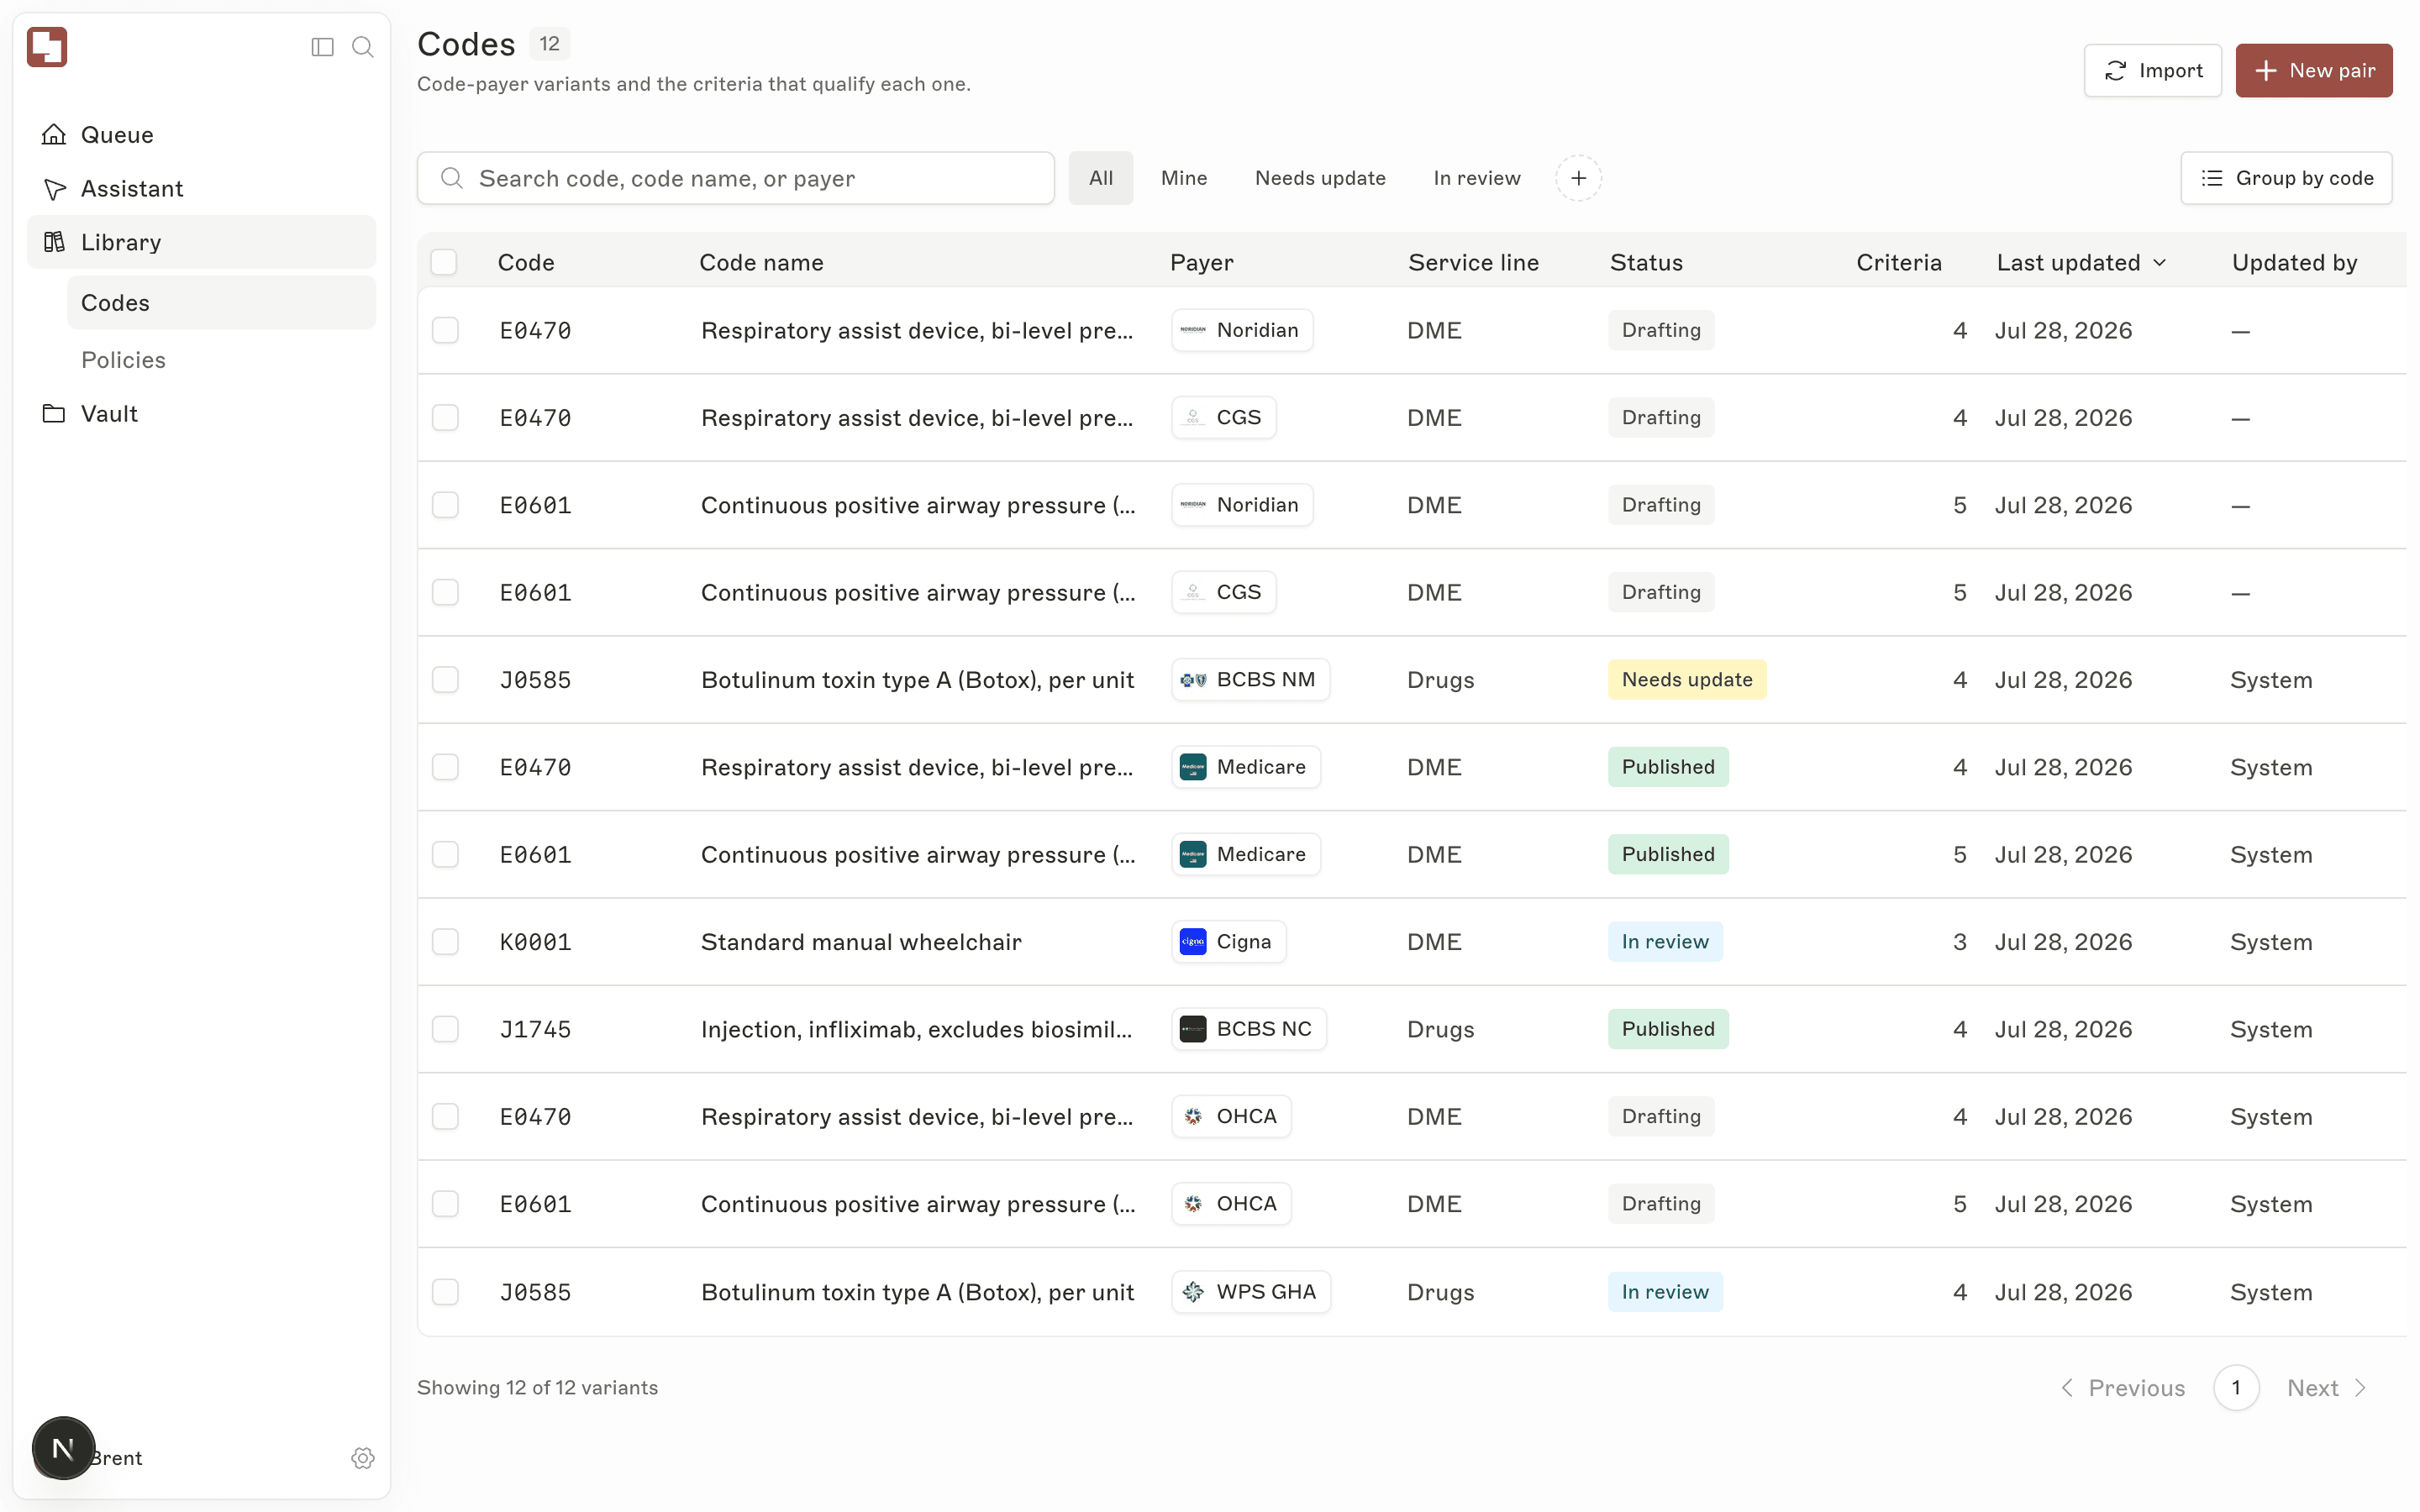Click In review badge on K0001 row
The height and width of the screenshot is (1512, 2420).
coord(1665,941)
